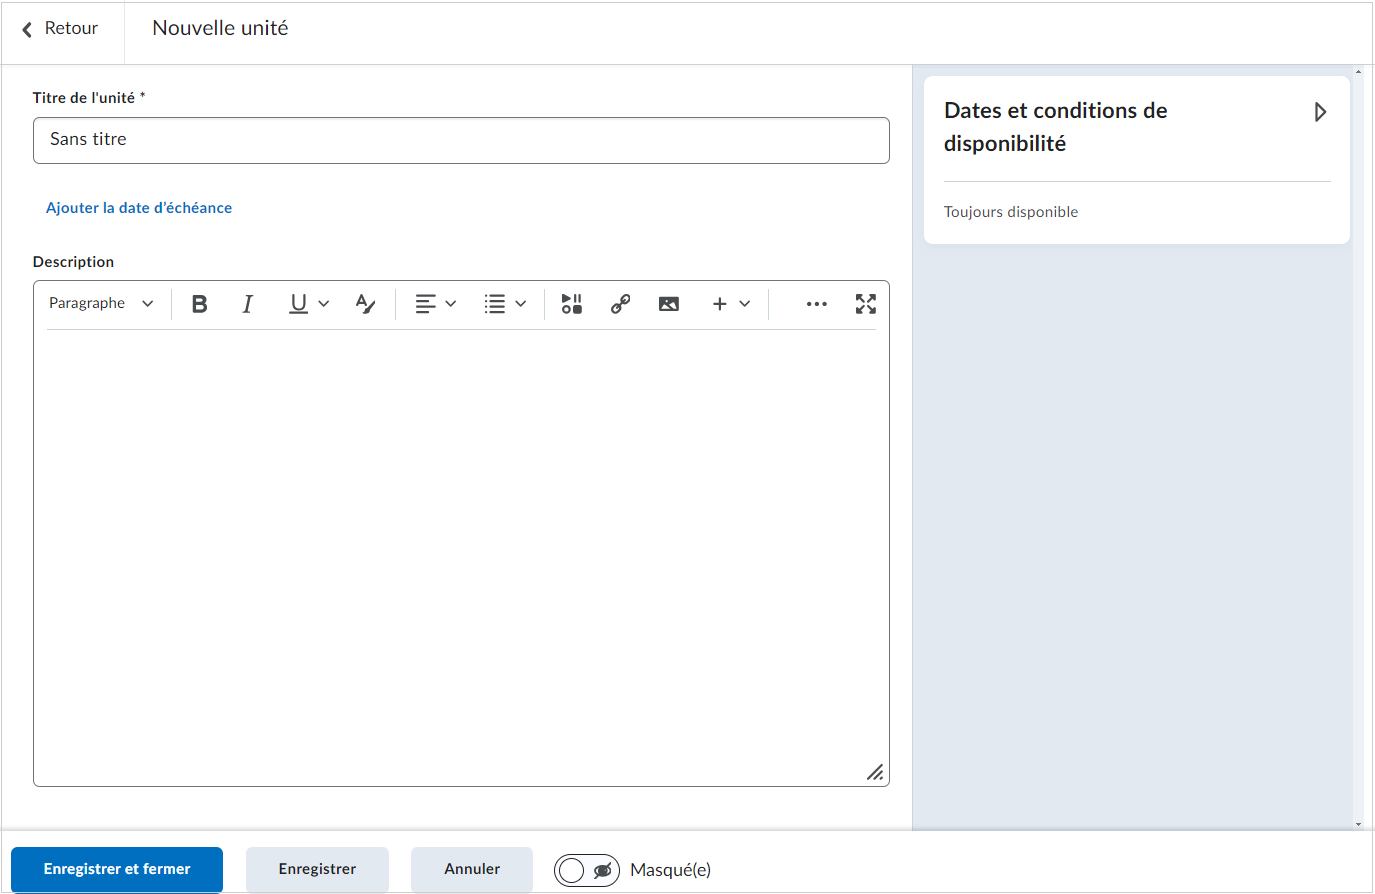Click the back chevron beside Retour

[27, 30]
